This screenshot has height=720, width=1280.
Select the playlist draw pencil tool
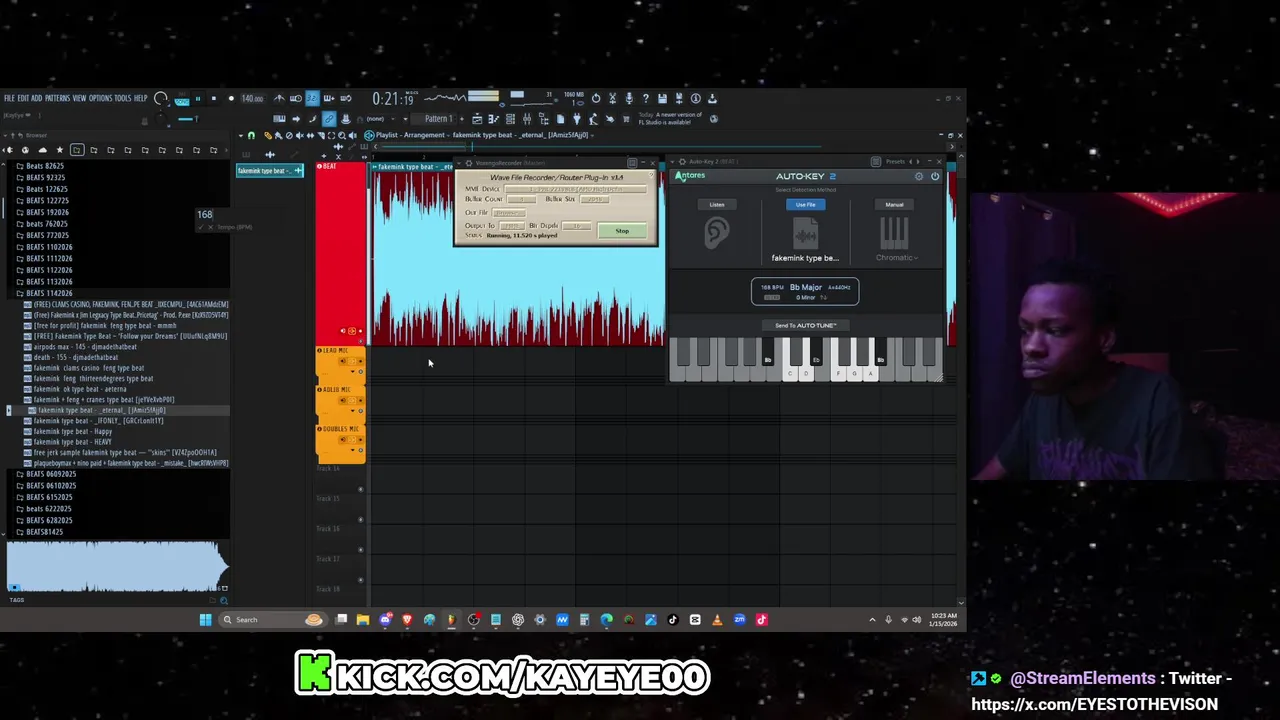pos(268,135)
